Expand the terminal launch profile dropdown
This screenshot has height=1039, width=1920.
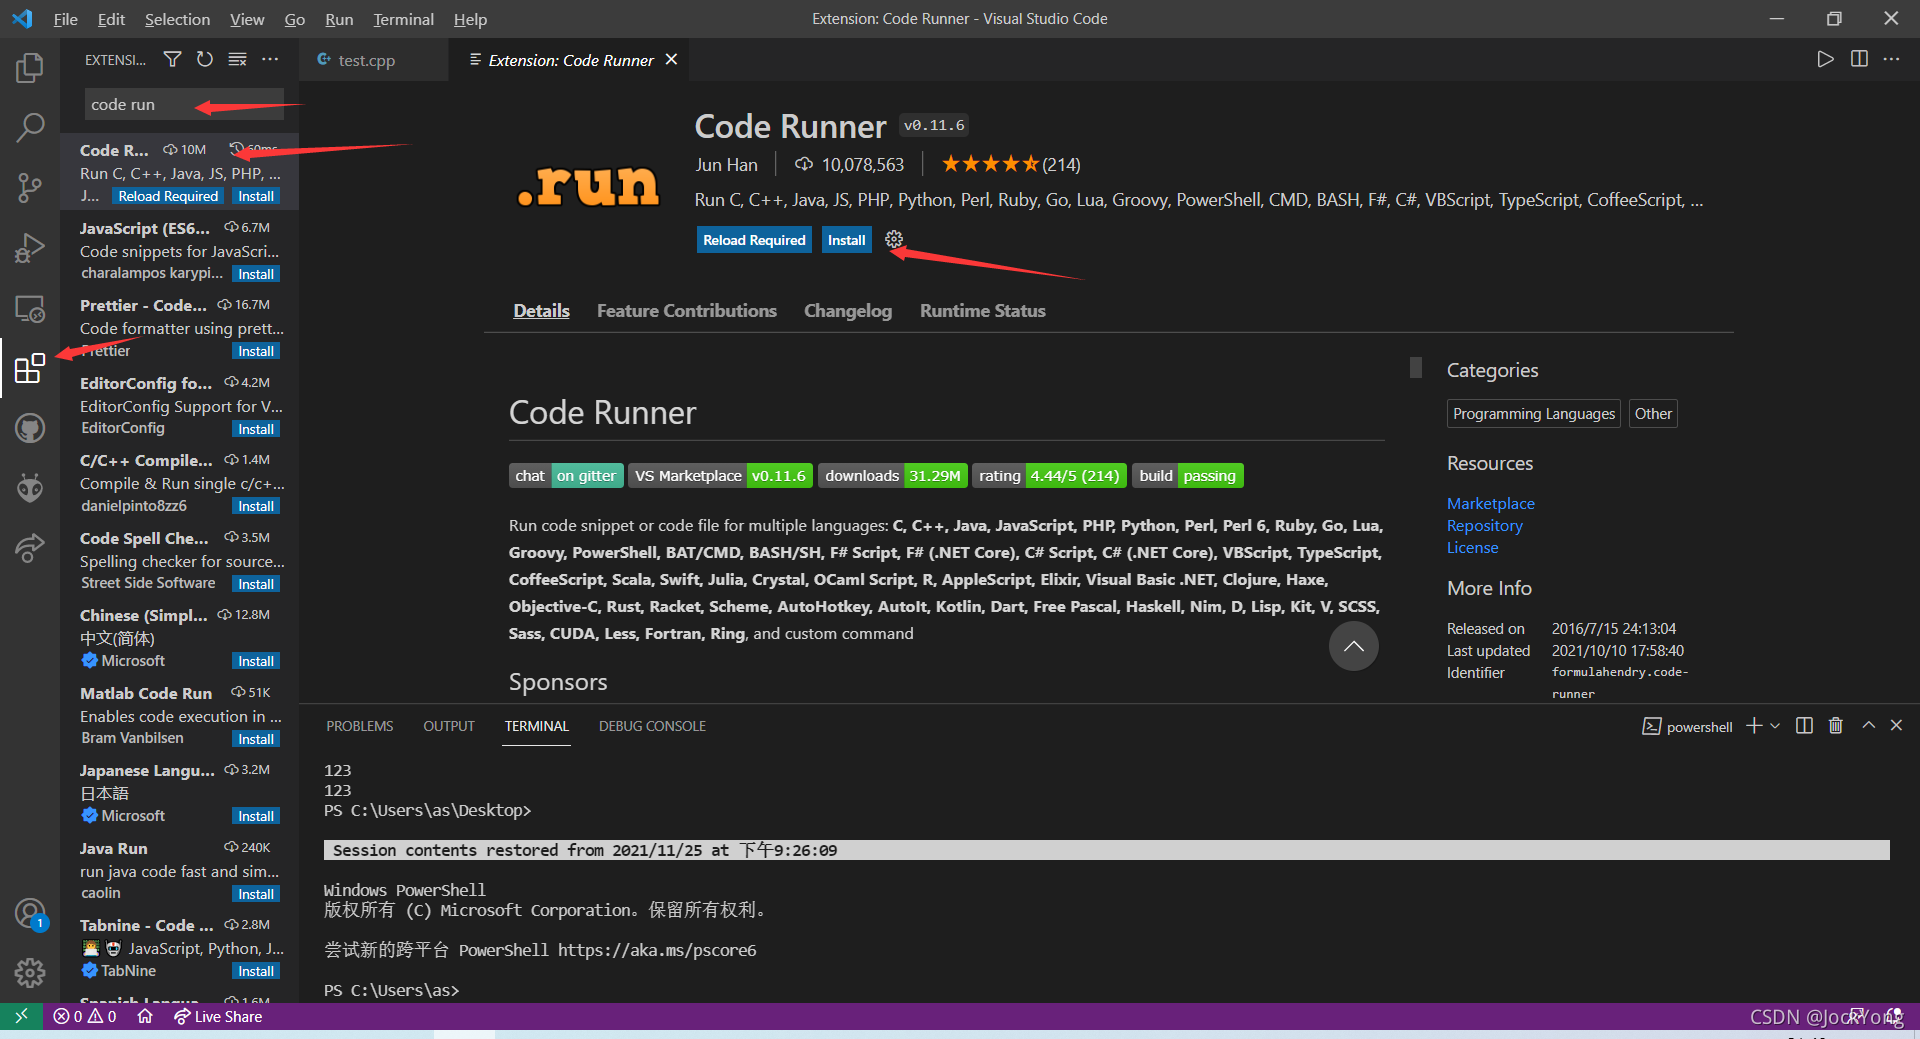coord(1775,726)
